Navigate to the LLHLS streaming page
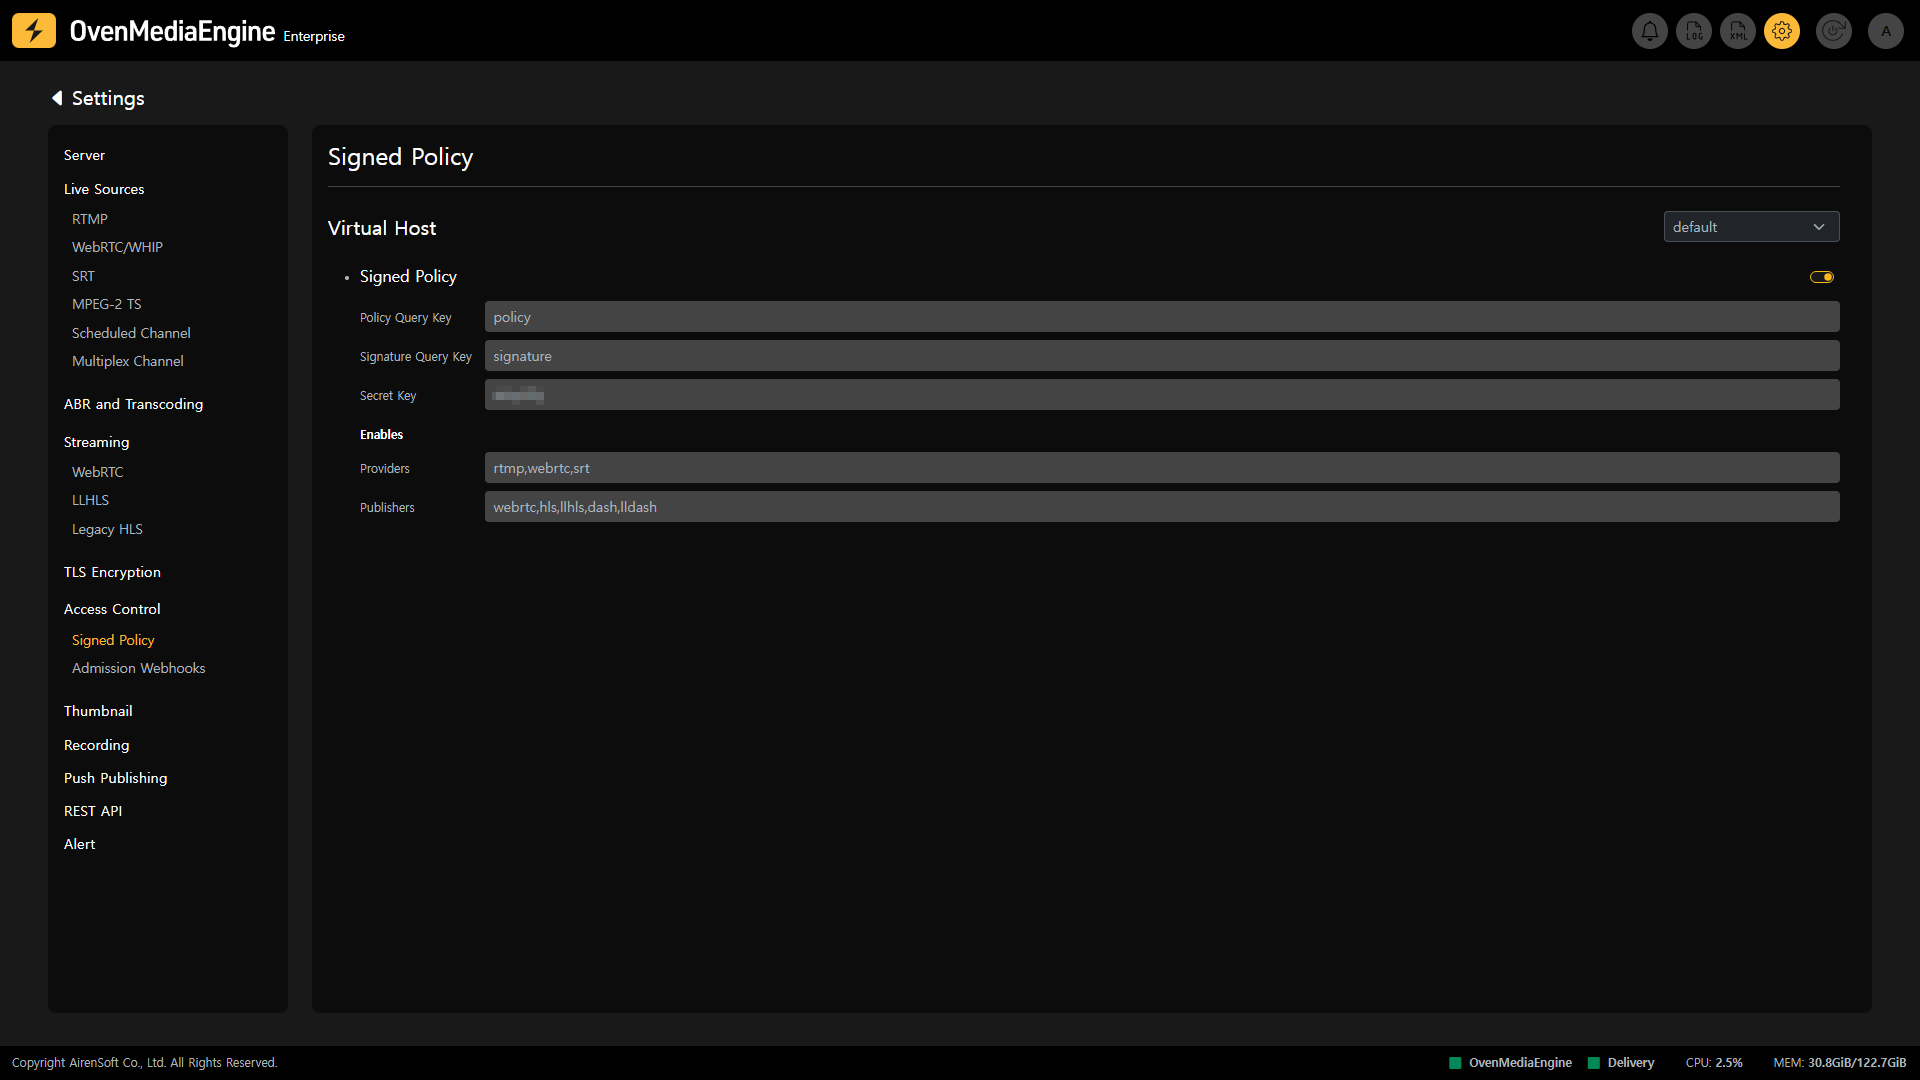1920x1080 pixels. click(x=90, y=500)
